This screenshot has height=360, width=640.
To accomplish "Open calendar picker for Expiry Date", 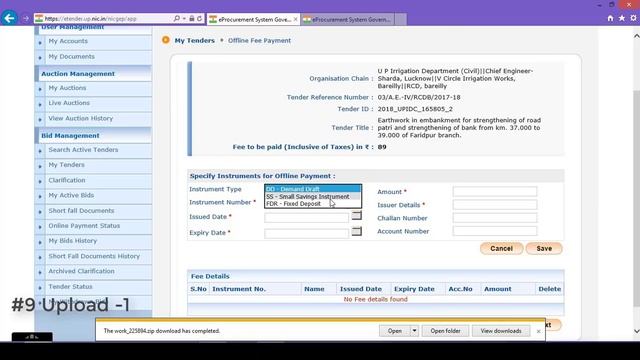I will (356, 231).
